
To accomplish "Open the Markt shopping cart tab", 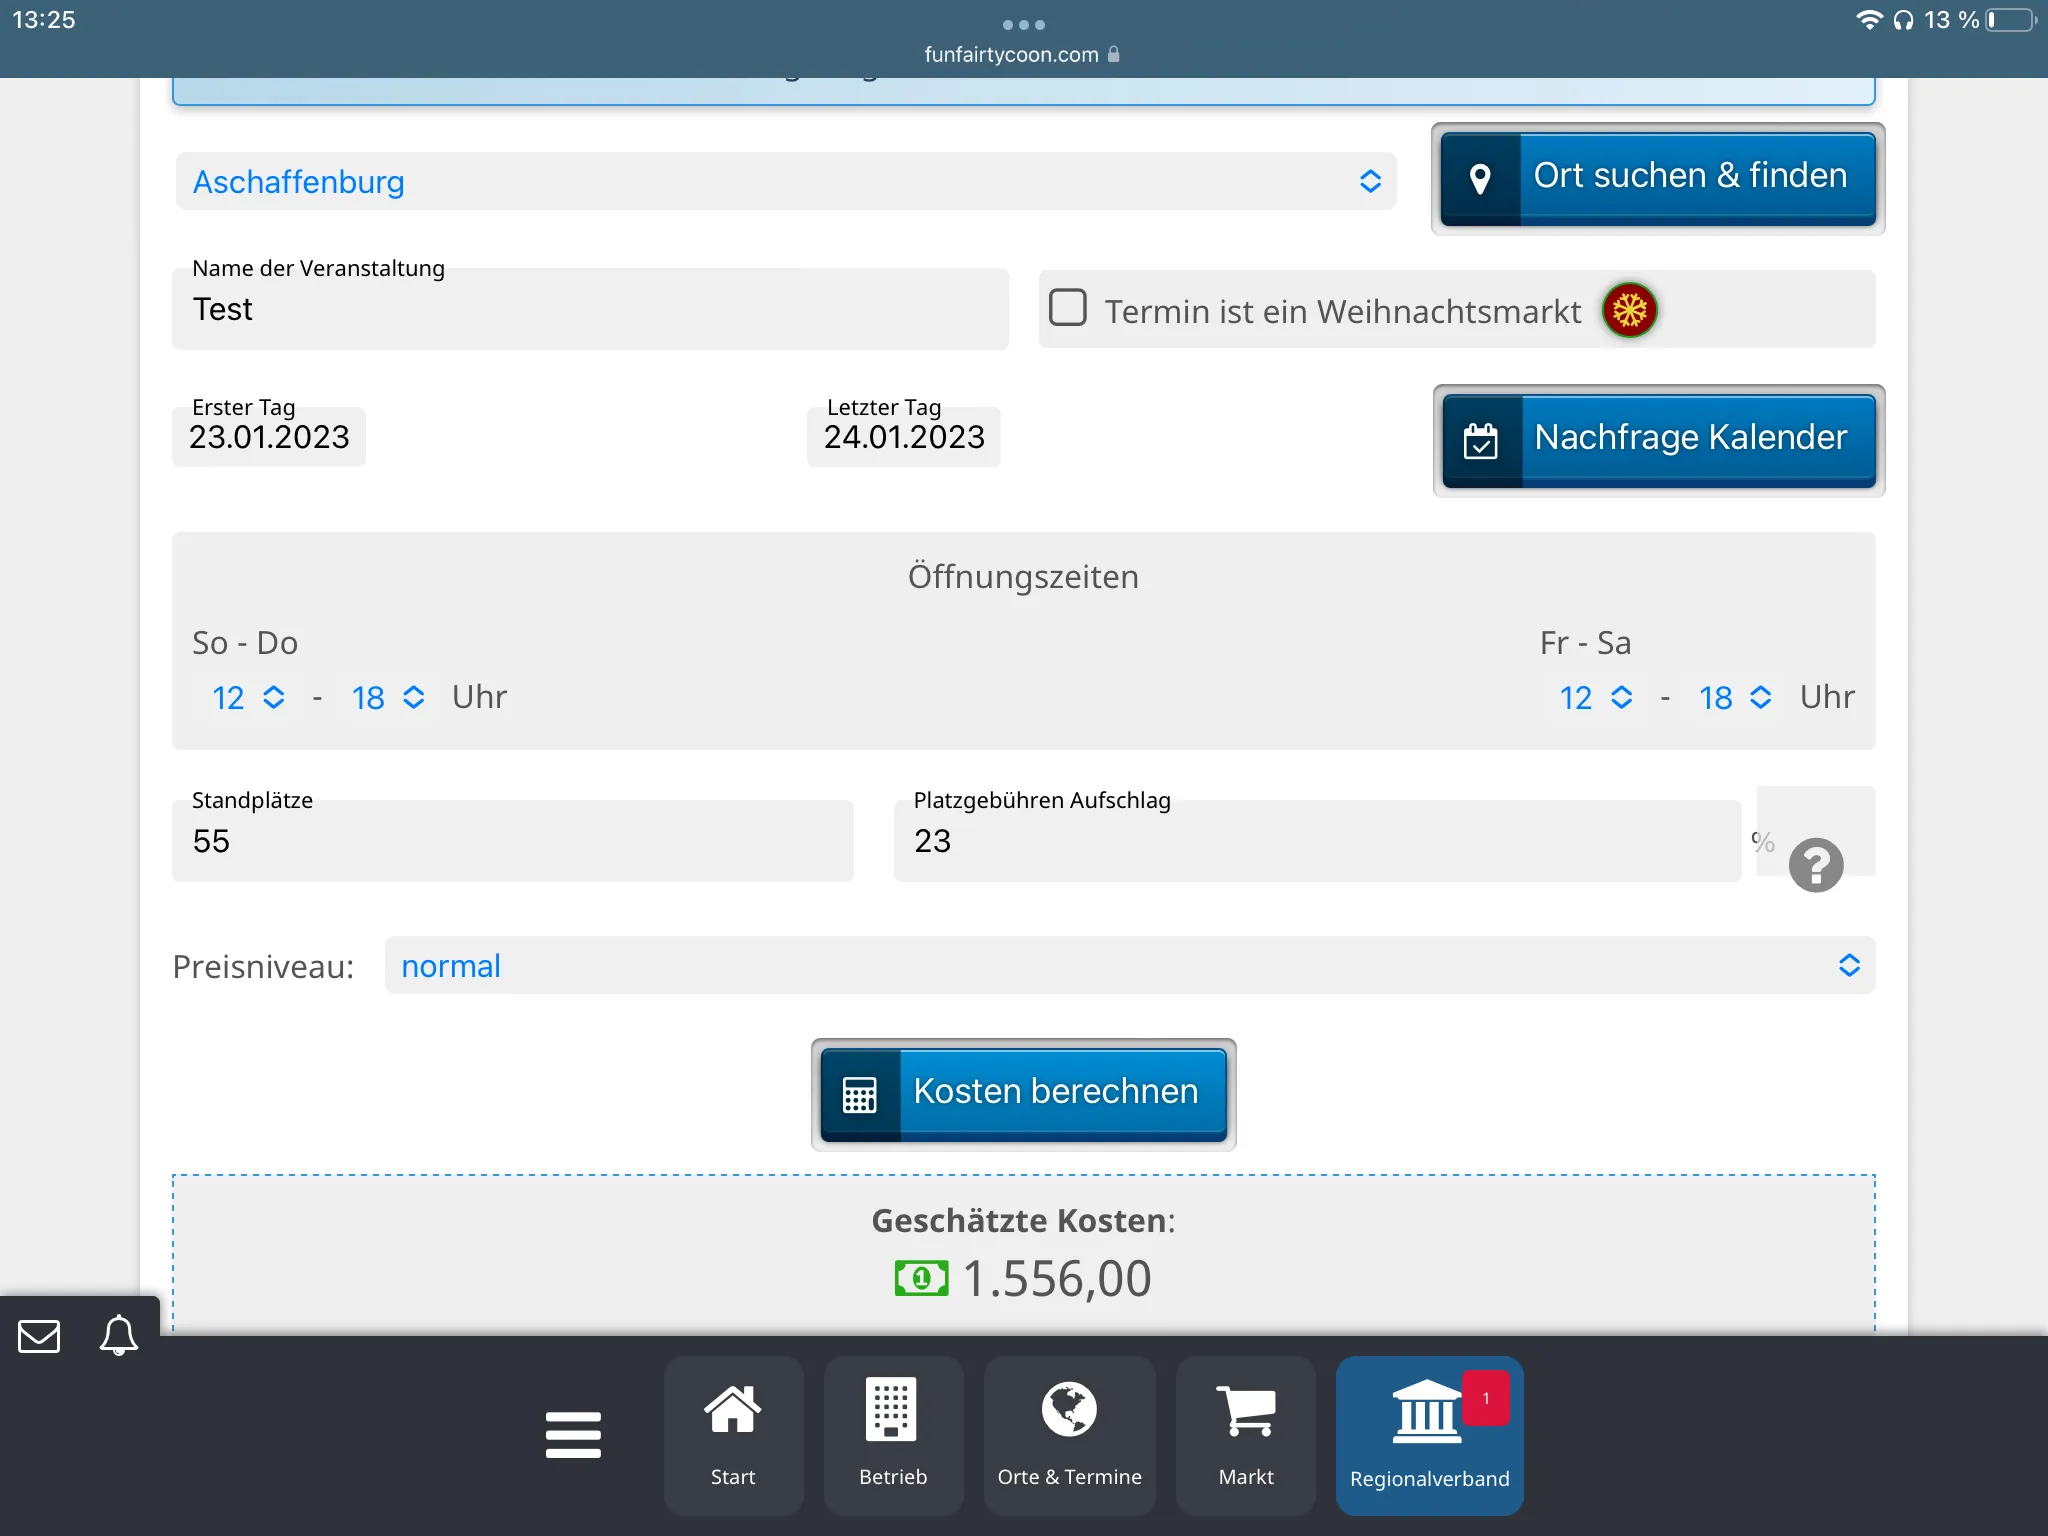I will click(x=1245, y=1435).
